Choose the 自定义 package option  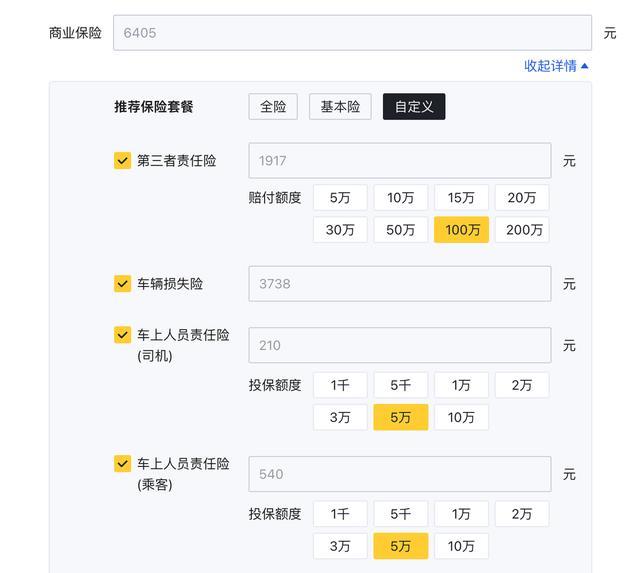click(x=414, y=107)
